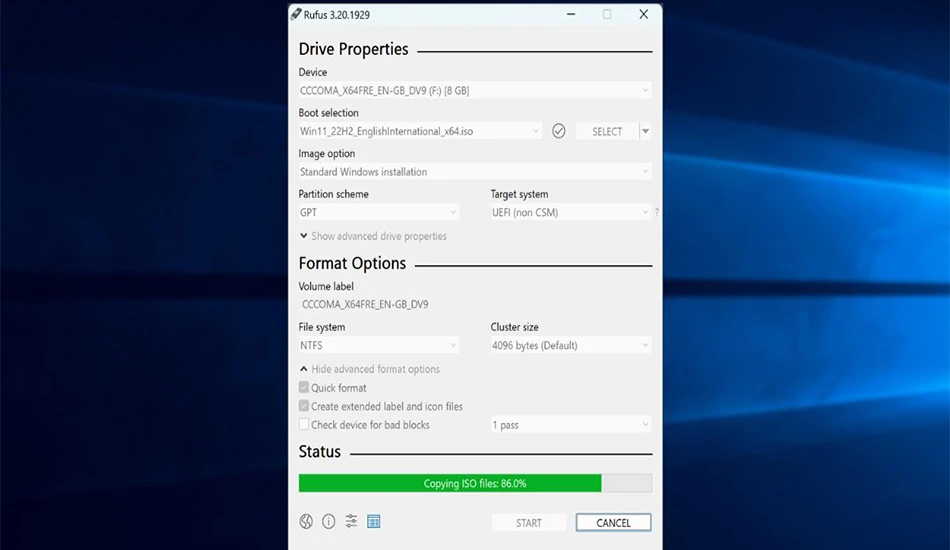Toggle Create extended label and icon files
The width and height of the screenshot is (950, 550).
304,406
